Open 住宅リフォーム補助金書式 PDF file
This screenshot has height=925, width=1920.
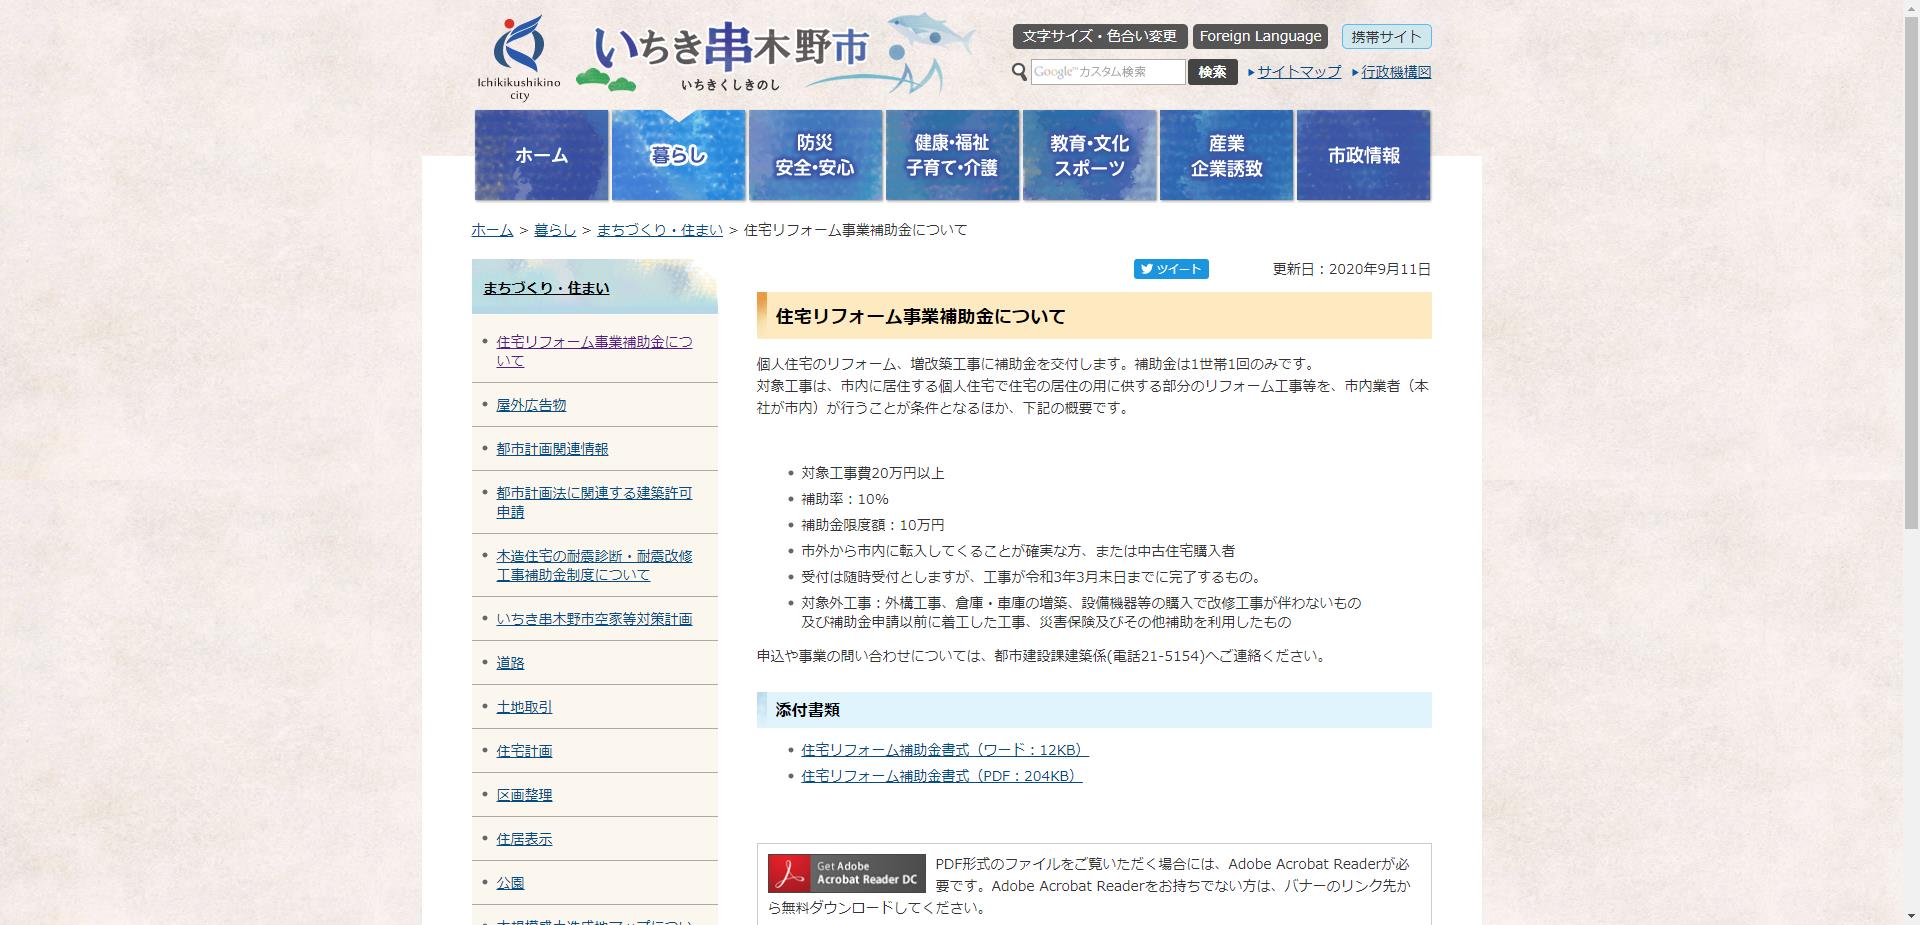click(938, 775)
